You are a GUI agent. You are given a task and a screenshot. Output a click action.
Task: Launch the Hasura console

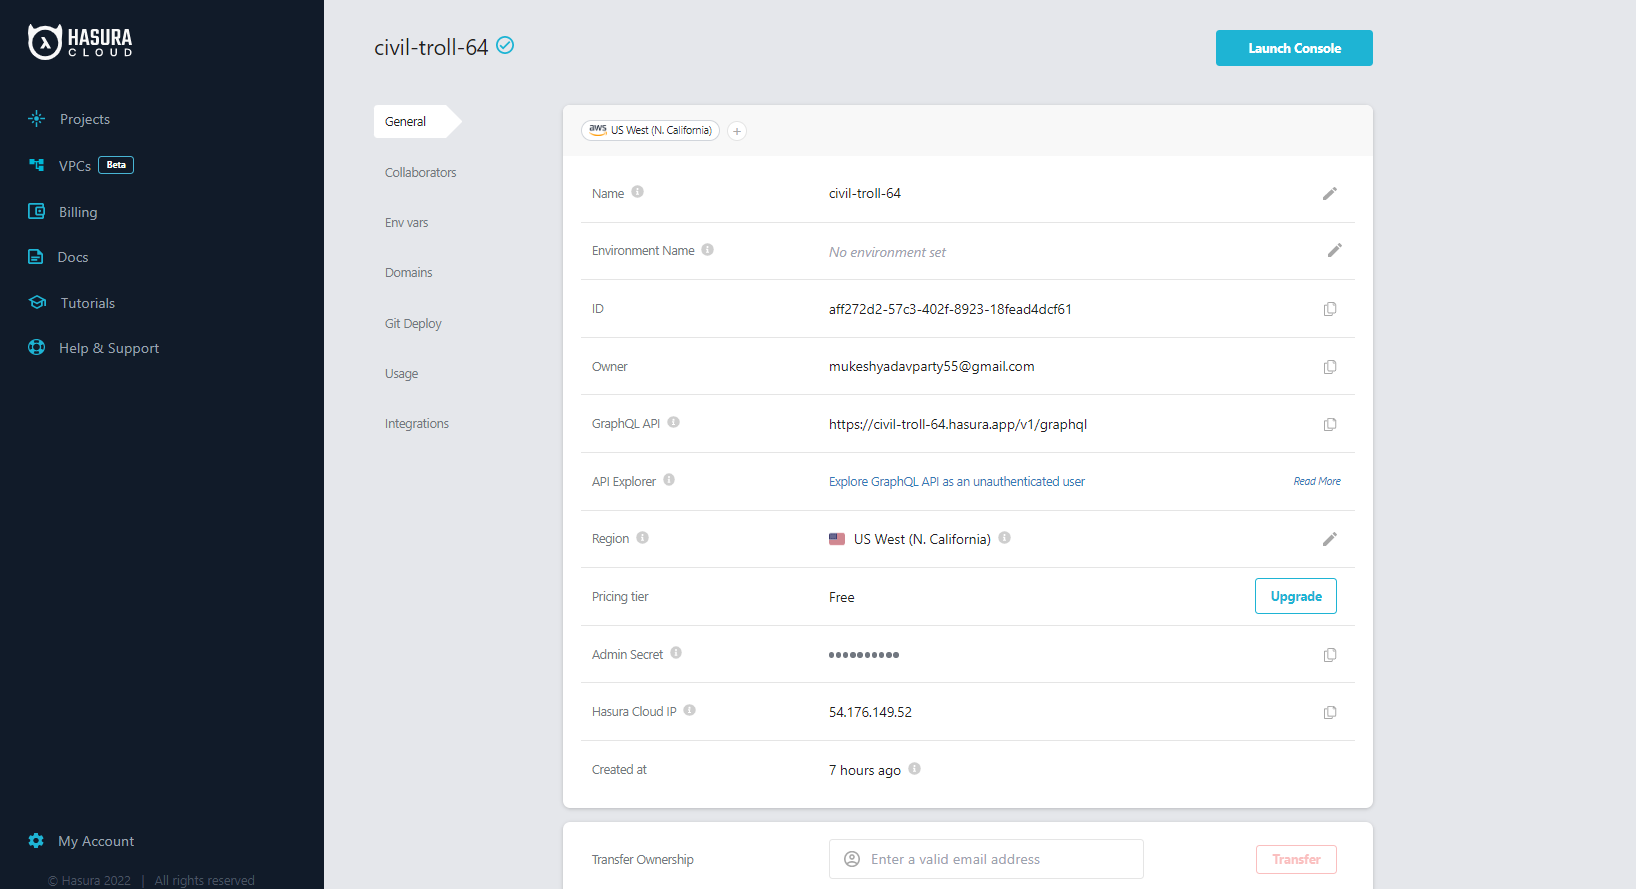coord(1294,48)
